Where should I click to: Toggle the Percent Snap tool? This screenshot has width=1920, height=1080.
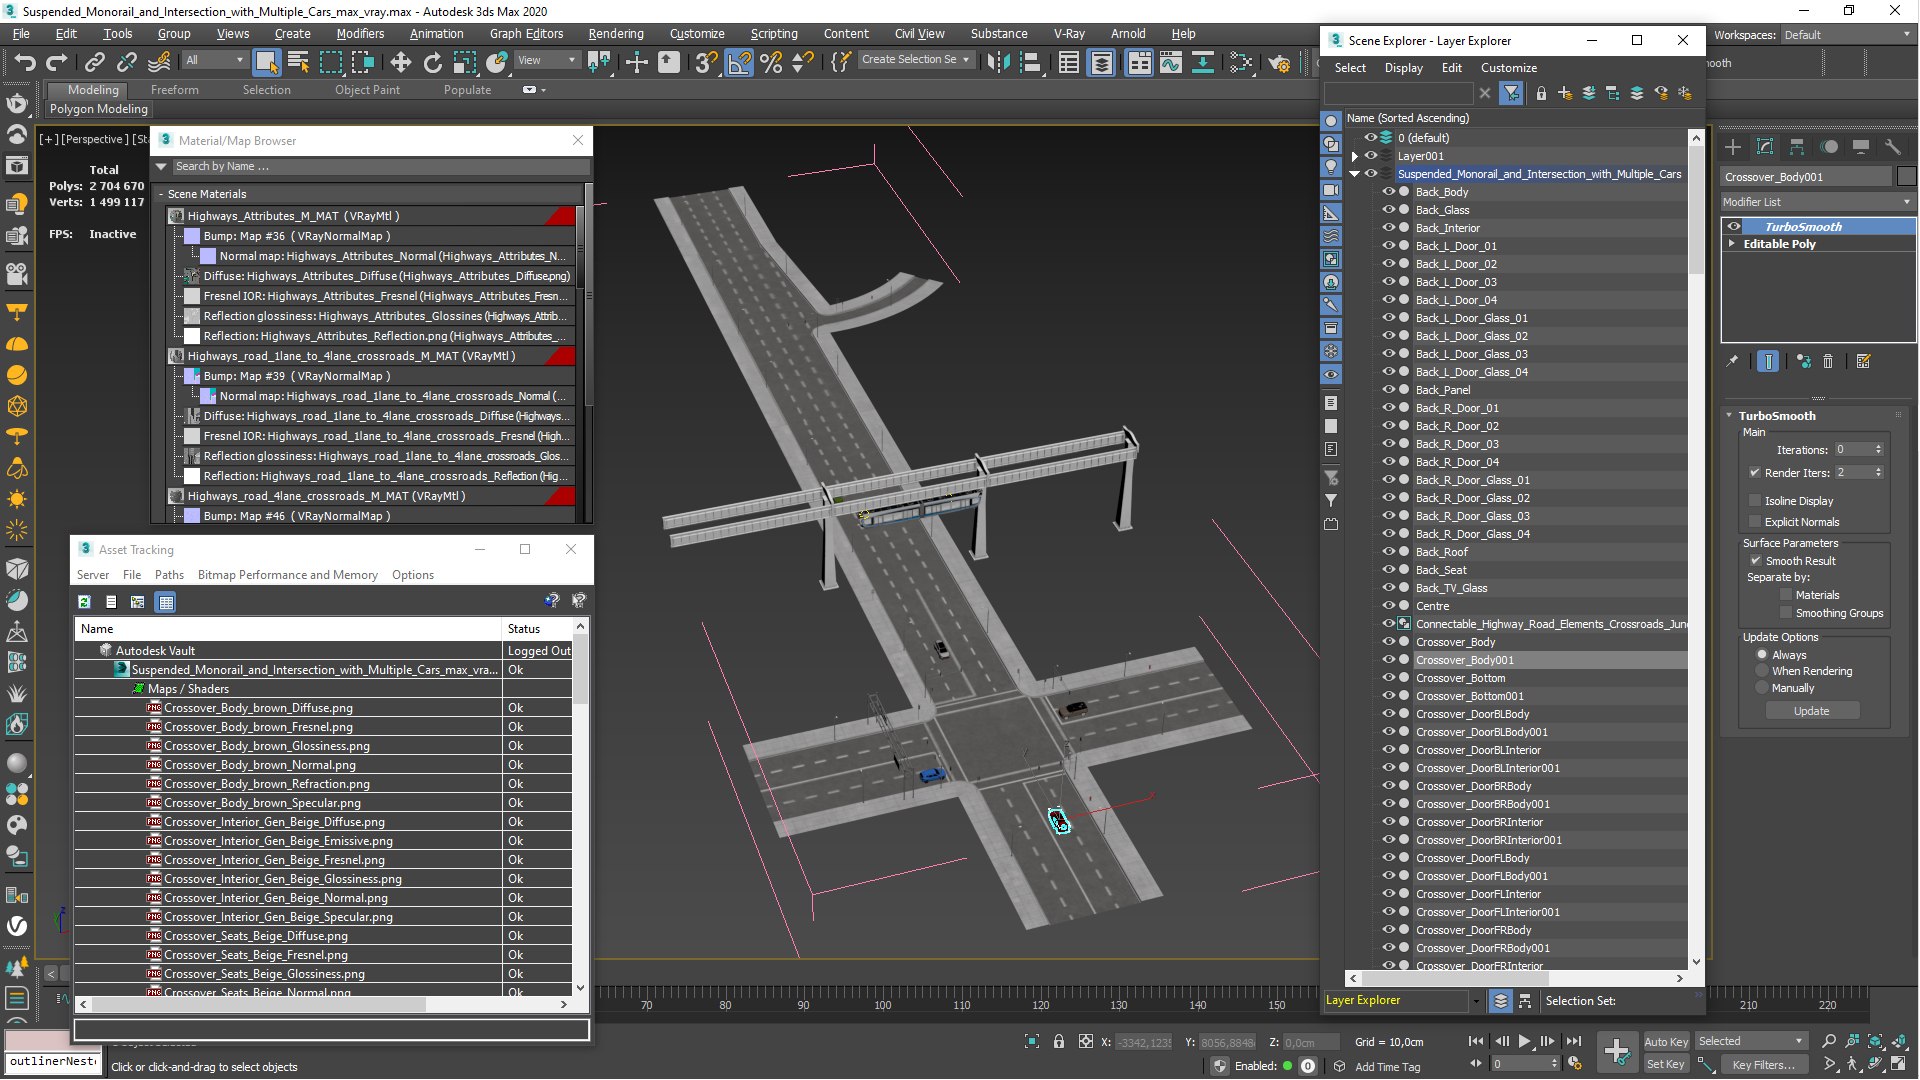coord(771,62)
